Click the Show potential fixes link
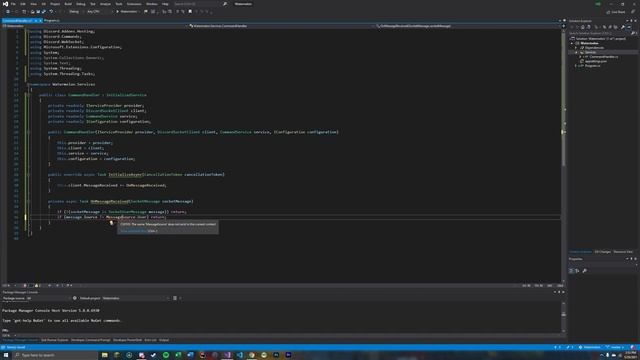The width and height of the screenshot is (640, 360). pos(133,231)
